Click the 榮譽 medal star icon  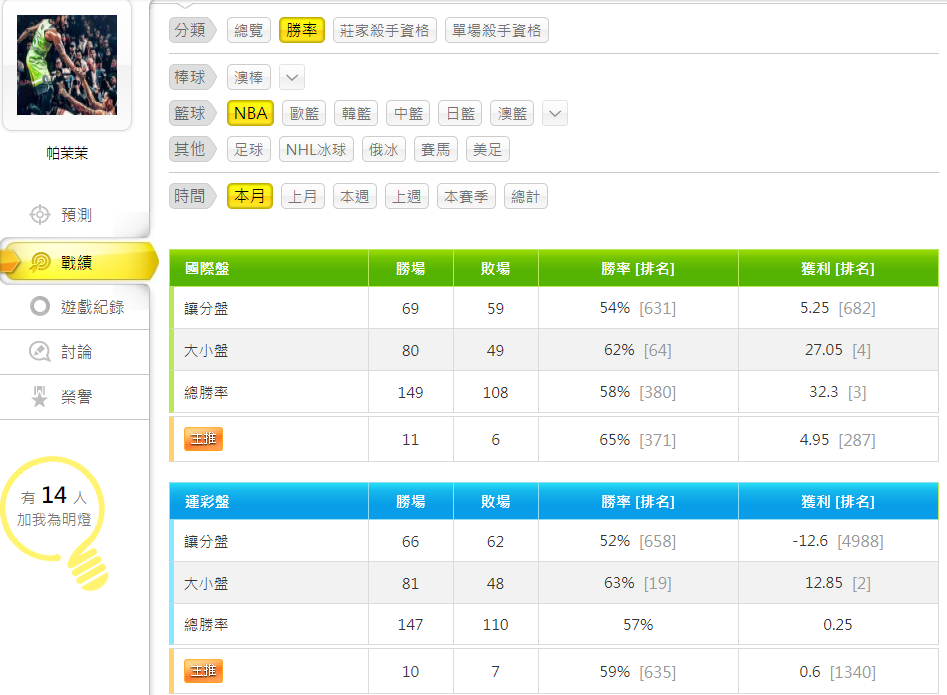tap(40, 396)
